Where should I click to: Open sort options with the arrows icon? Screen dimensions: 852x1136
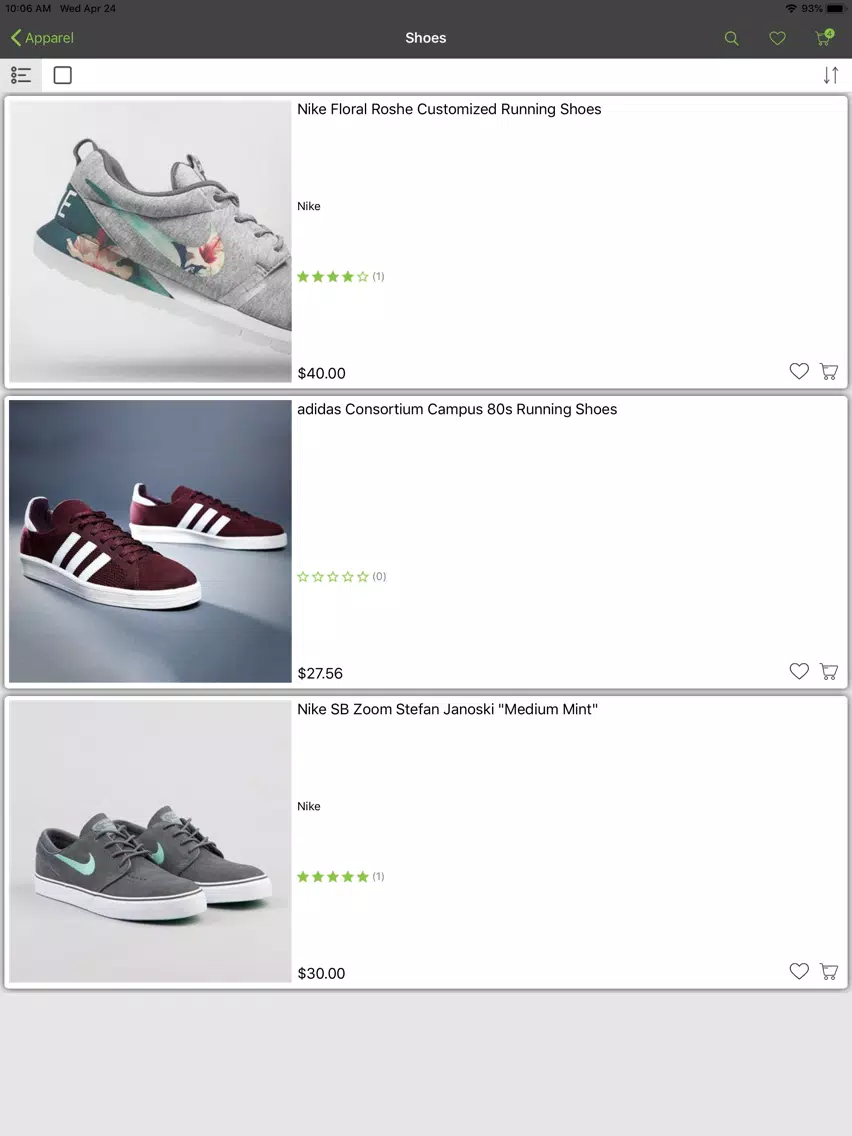831,75
